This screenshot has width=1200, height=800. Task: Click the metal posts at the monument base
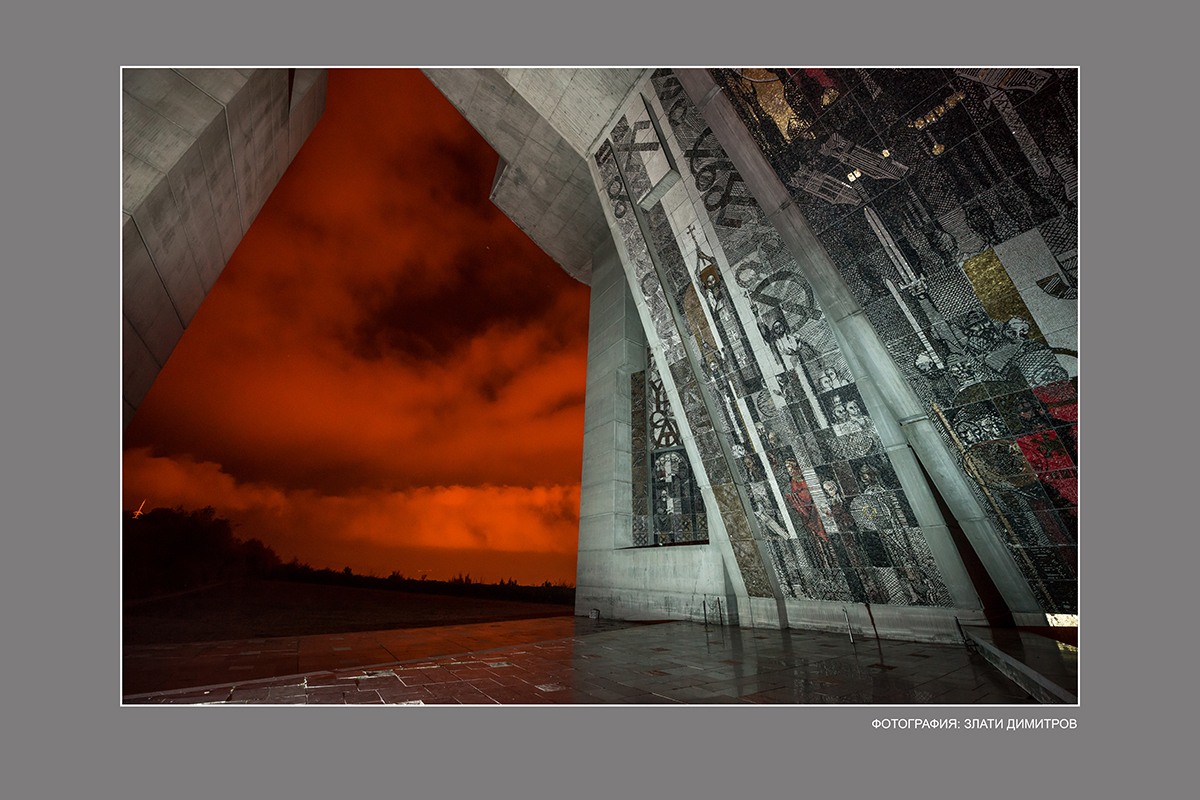[x=712, y=609]
